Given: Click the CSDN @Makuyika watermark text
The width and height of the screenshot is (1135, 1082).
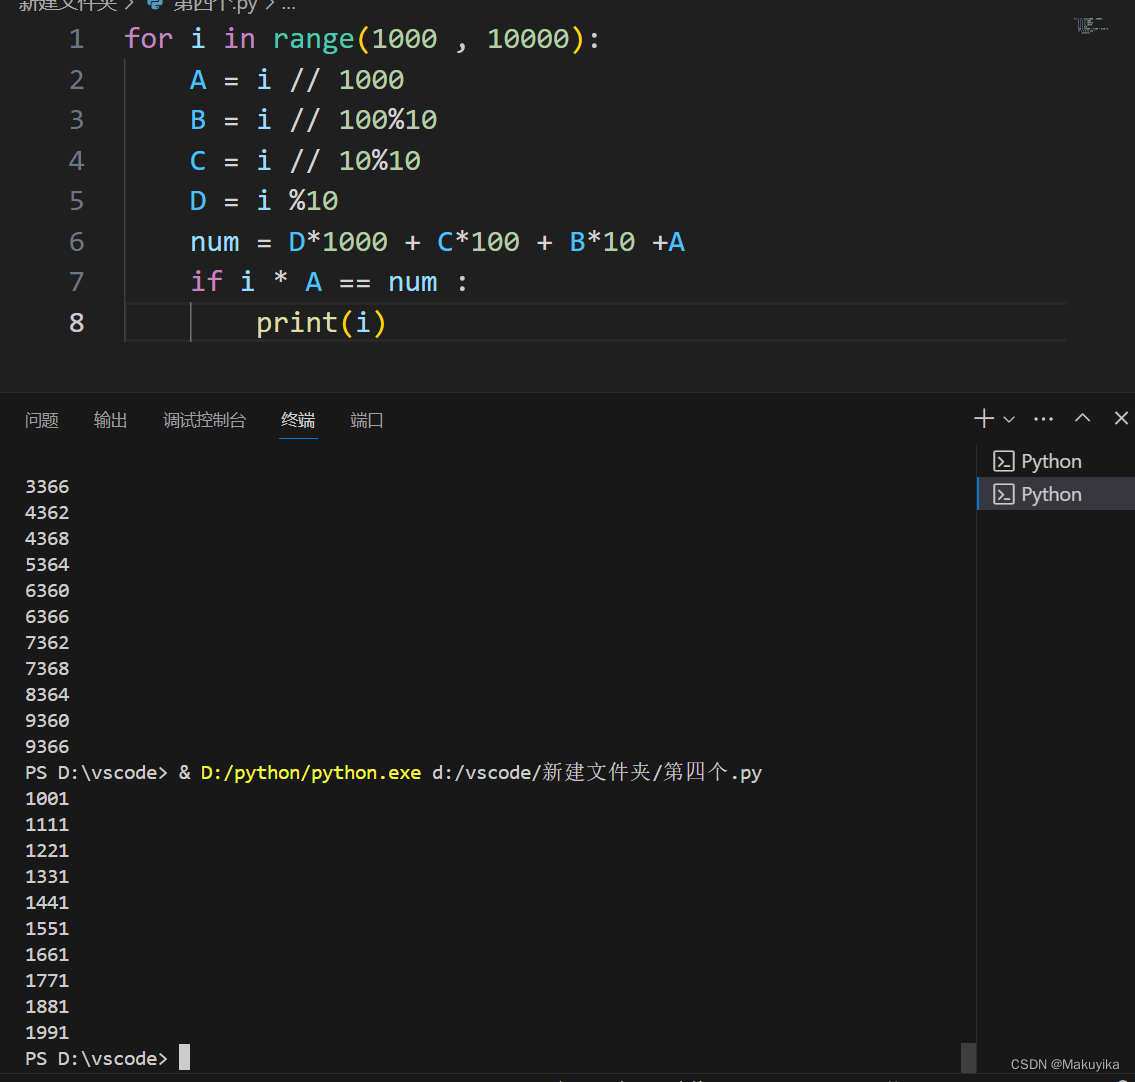Looking at the screenshot, I should point(1064,1064).
